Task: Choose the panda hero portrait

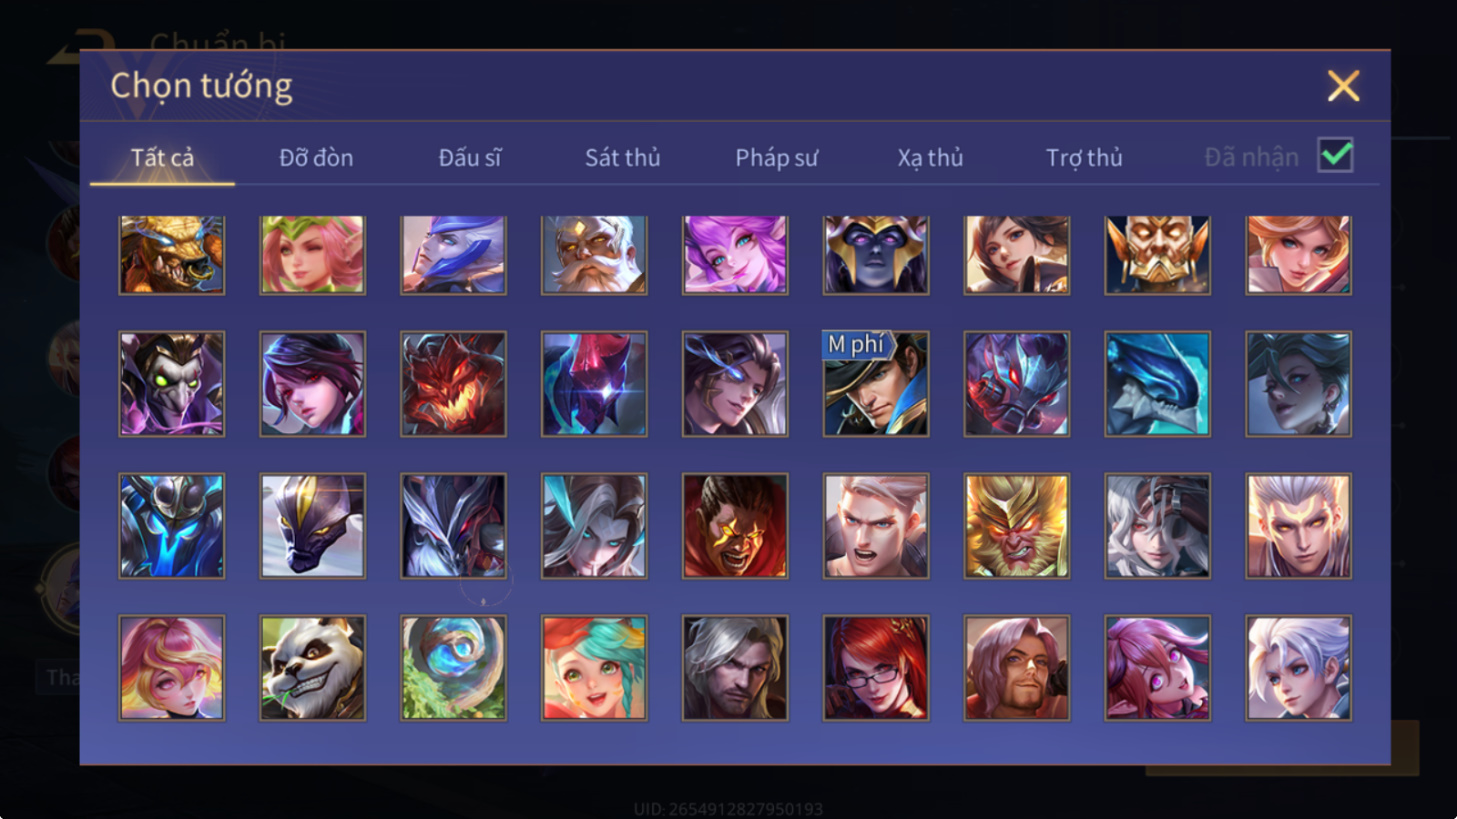Action: coord(313,668)
